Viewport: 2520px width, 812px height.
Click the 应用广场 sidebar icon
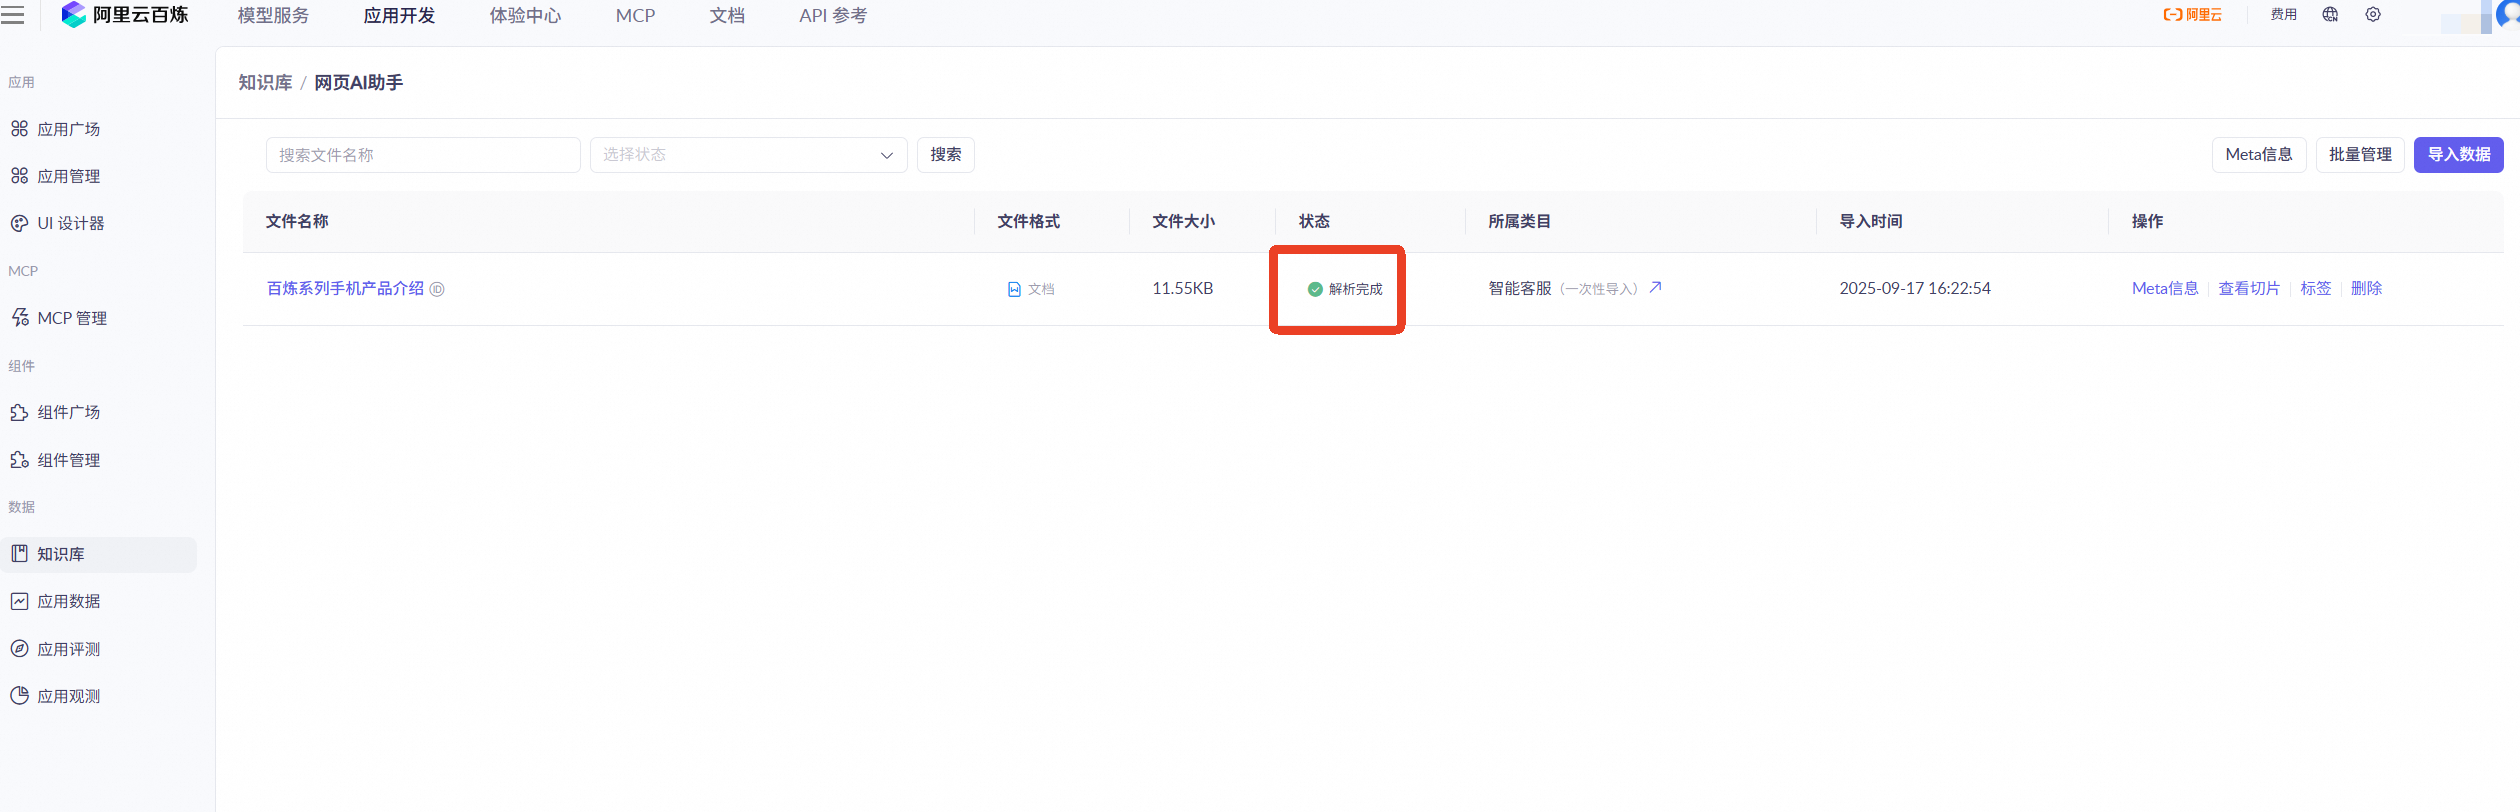coord(19,129)
